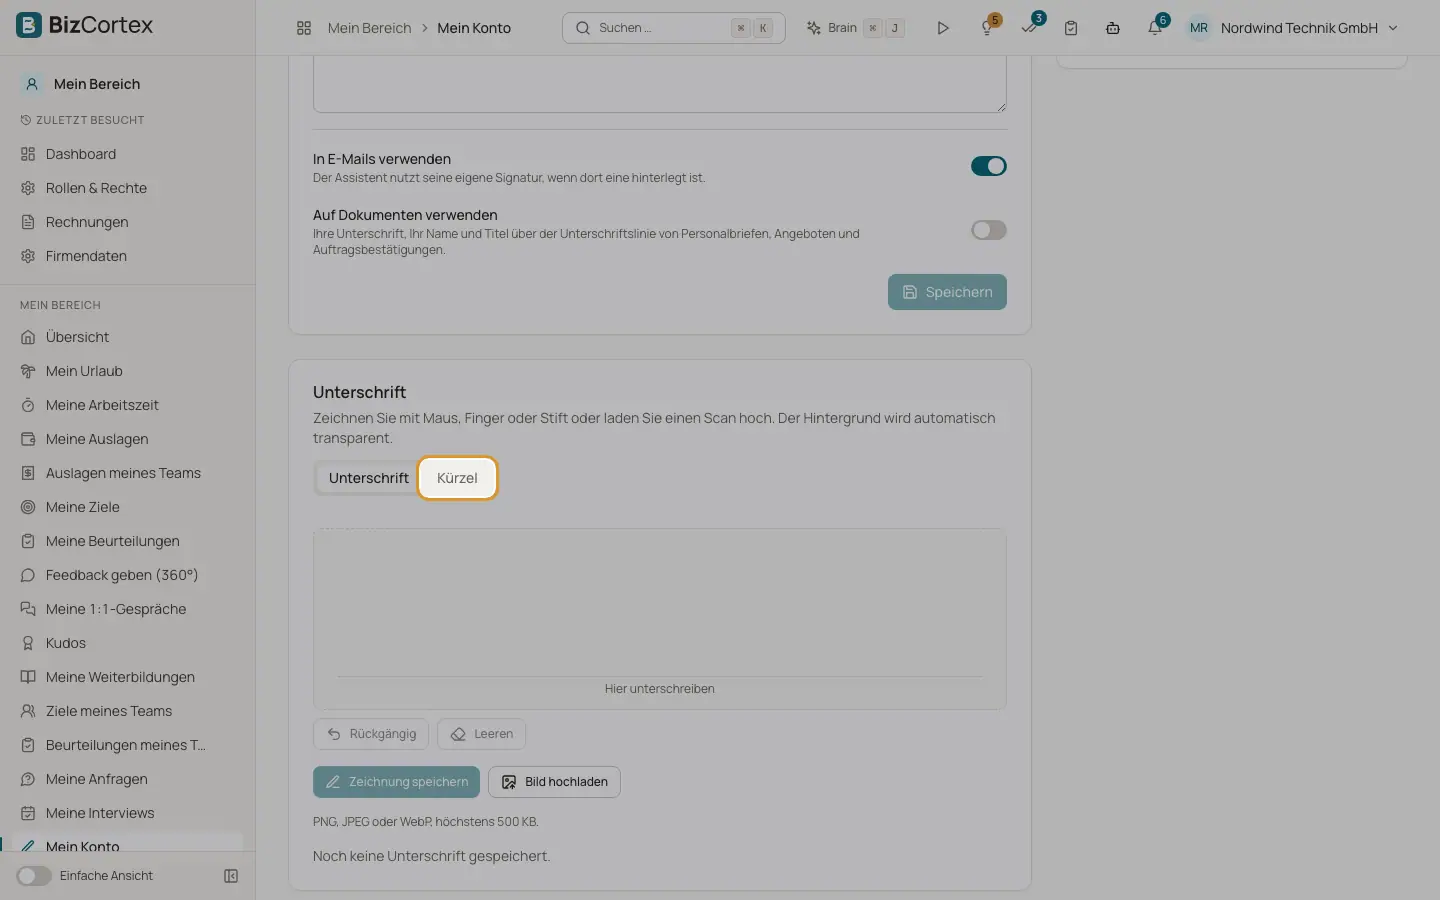The width and height of the screenshot is (1440, 900).
Task: Click the Kudos award icon
Action: click(28, 643)
